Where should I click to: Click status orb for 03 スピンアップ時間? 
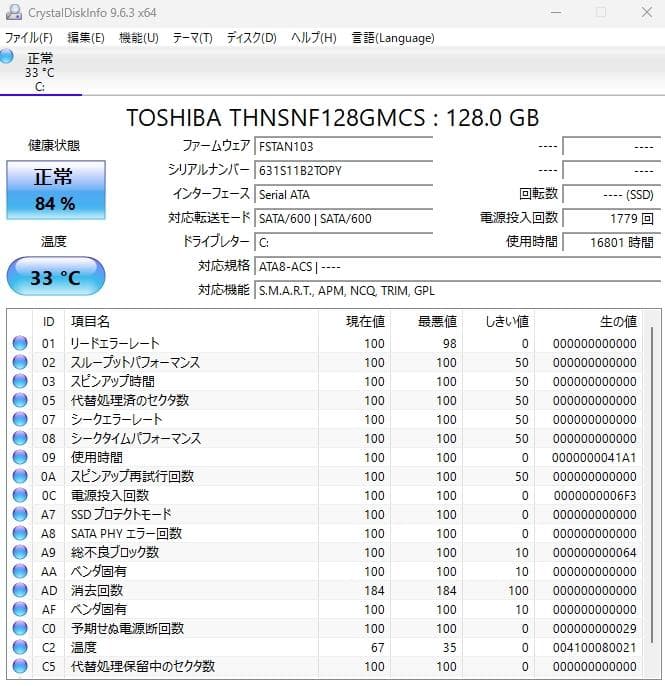(20, 382)
